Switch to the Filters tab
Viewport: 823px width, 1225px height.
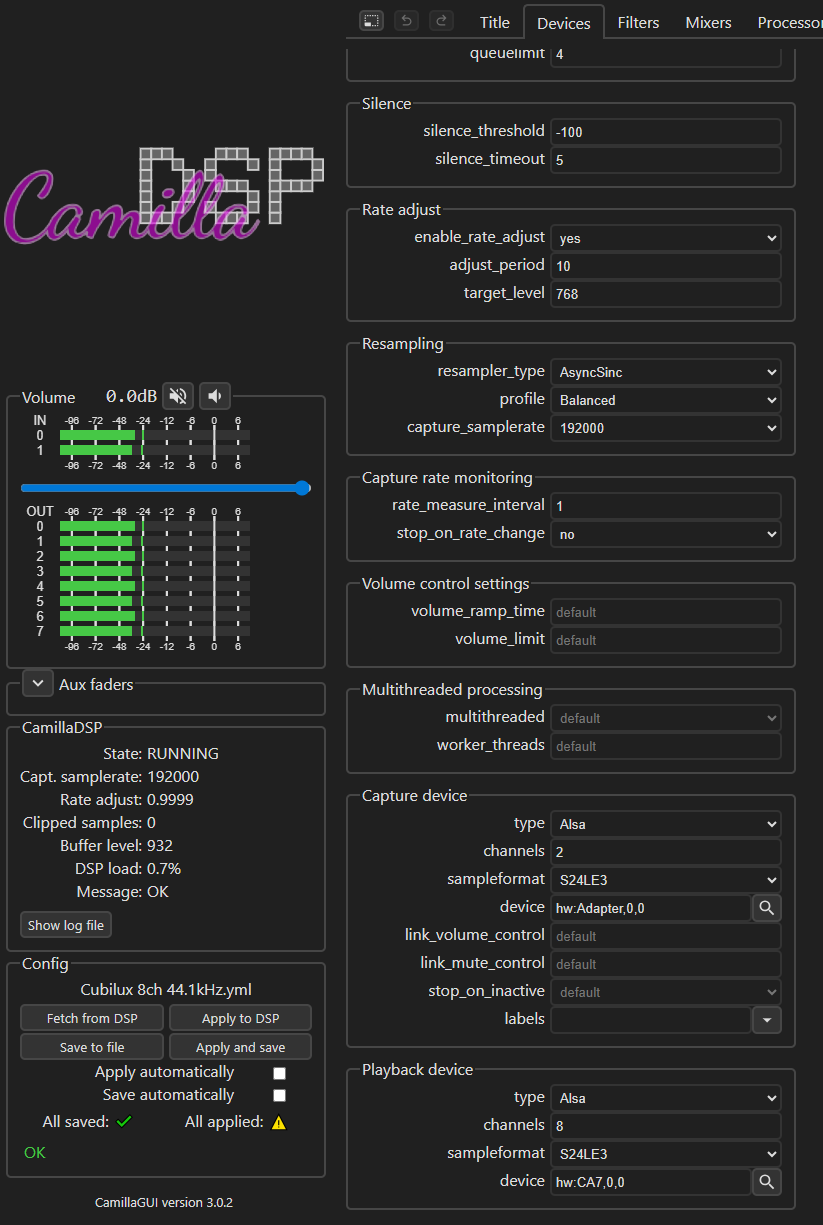tap(638, 22)
